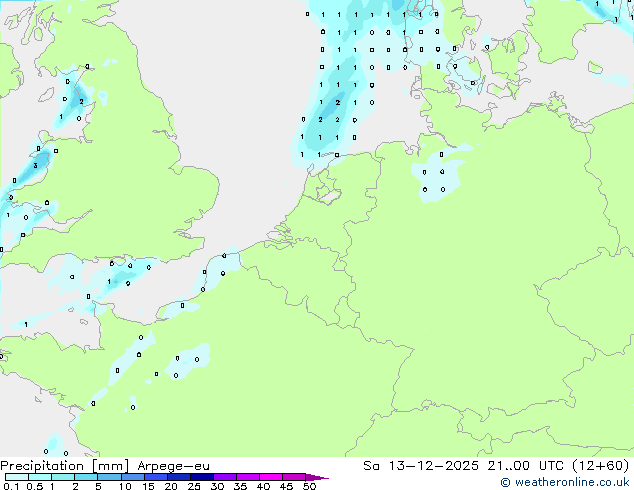Screen dimensions: 634x490
Task: Pick the 15 to 20 mm legend swatch
Action: 155,477
